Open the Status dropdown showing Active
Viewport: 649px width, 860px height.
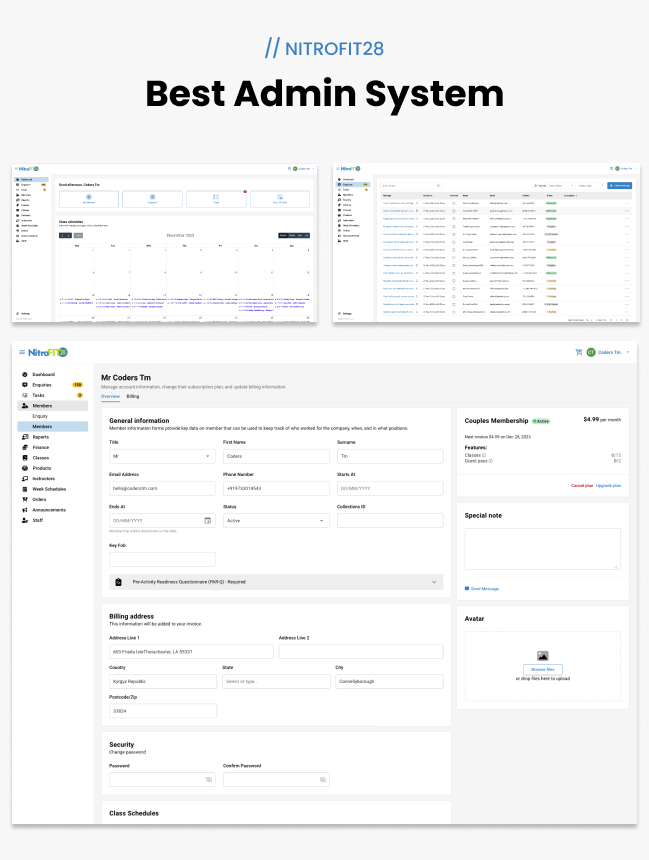(276, 520)
